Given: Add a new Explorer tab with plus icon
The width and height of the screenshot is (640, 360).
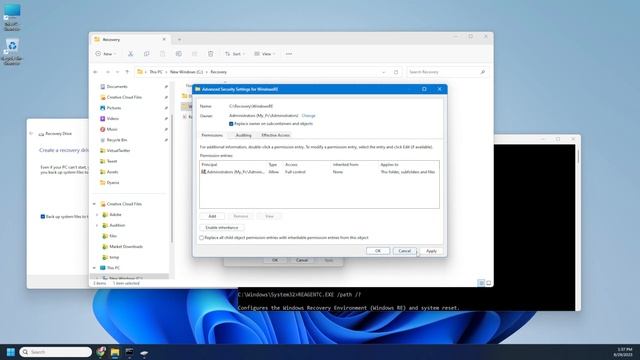Looking at the screenshot, I should [x=179, y=40].
